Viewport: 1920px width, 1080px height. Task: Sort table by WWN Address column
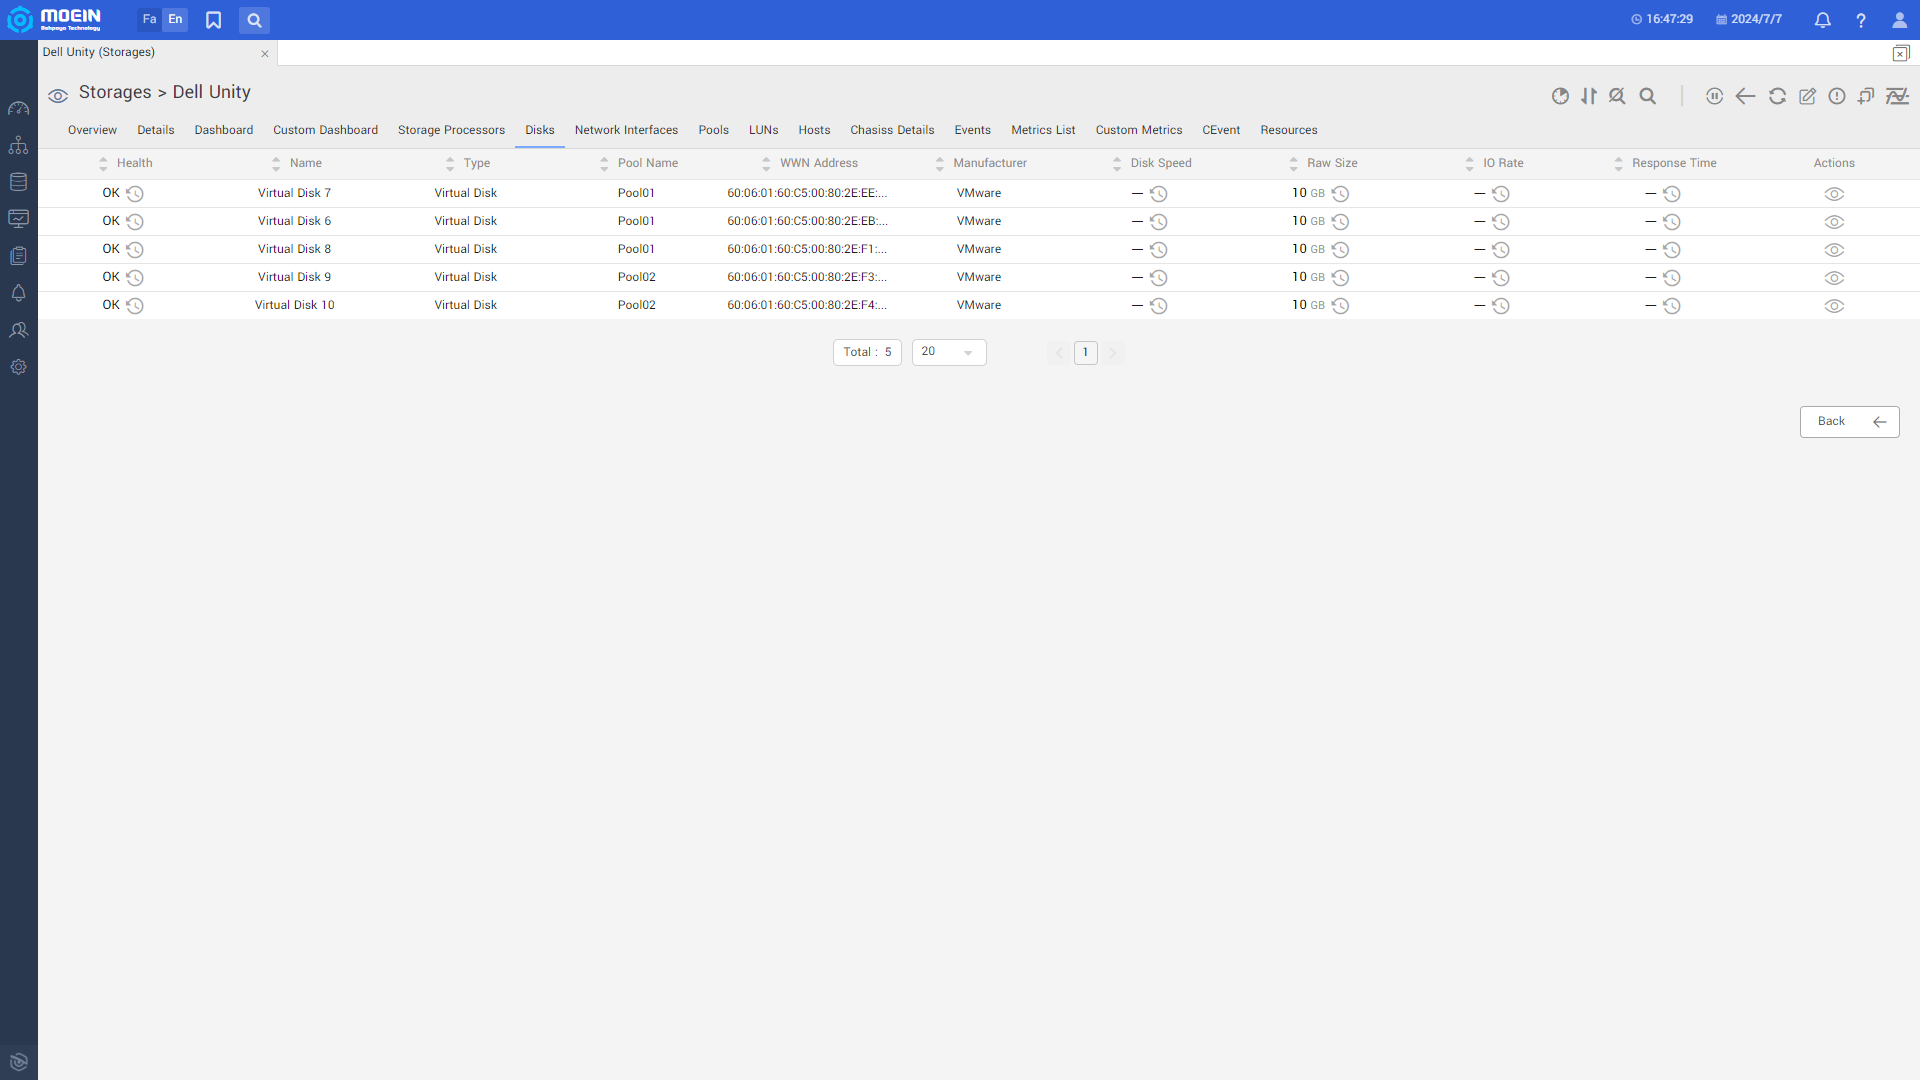[x=766, y=164]
